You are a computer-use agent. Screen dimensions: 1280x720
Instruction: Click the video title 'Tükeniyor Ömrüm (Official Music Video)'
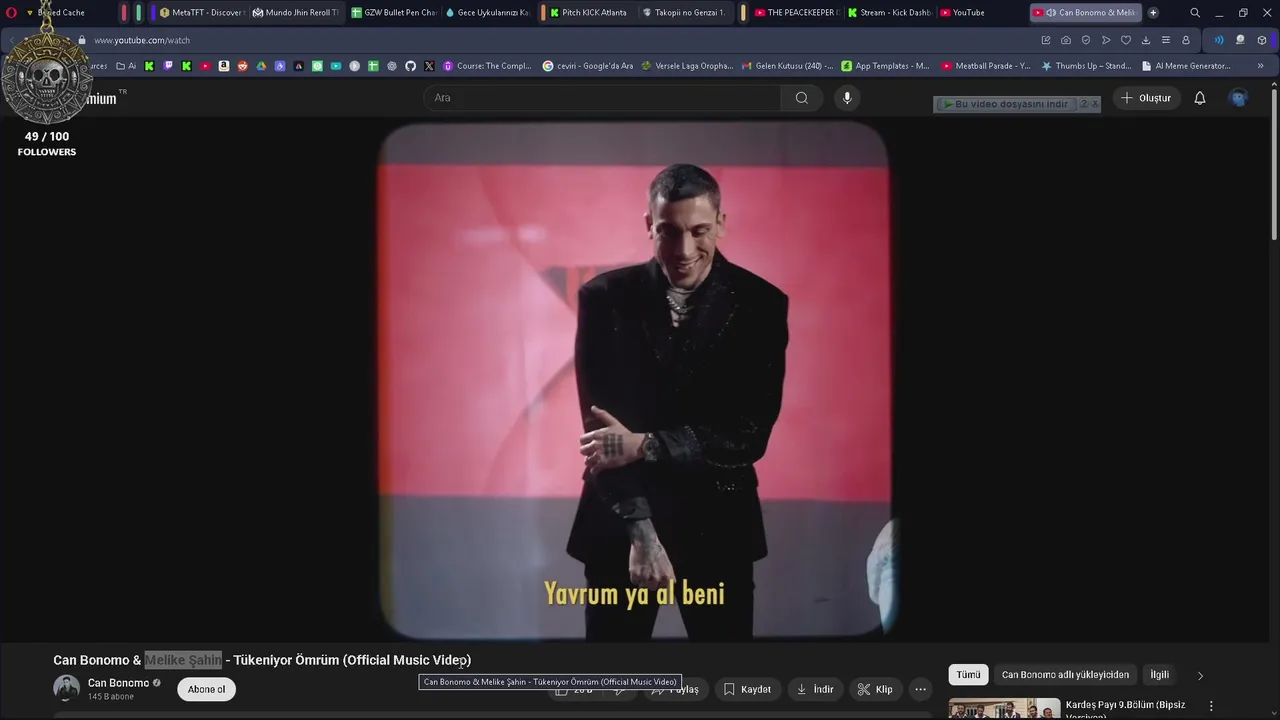[x=351, y=660]
